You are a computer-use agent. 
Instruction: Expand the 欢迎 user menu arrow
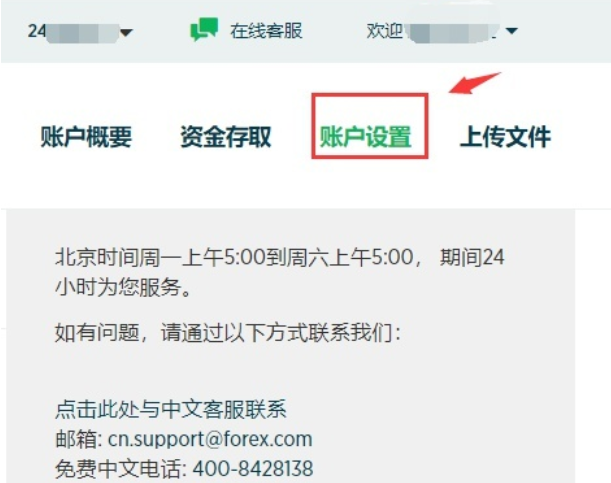[x=511, y=30]
